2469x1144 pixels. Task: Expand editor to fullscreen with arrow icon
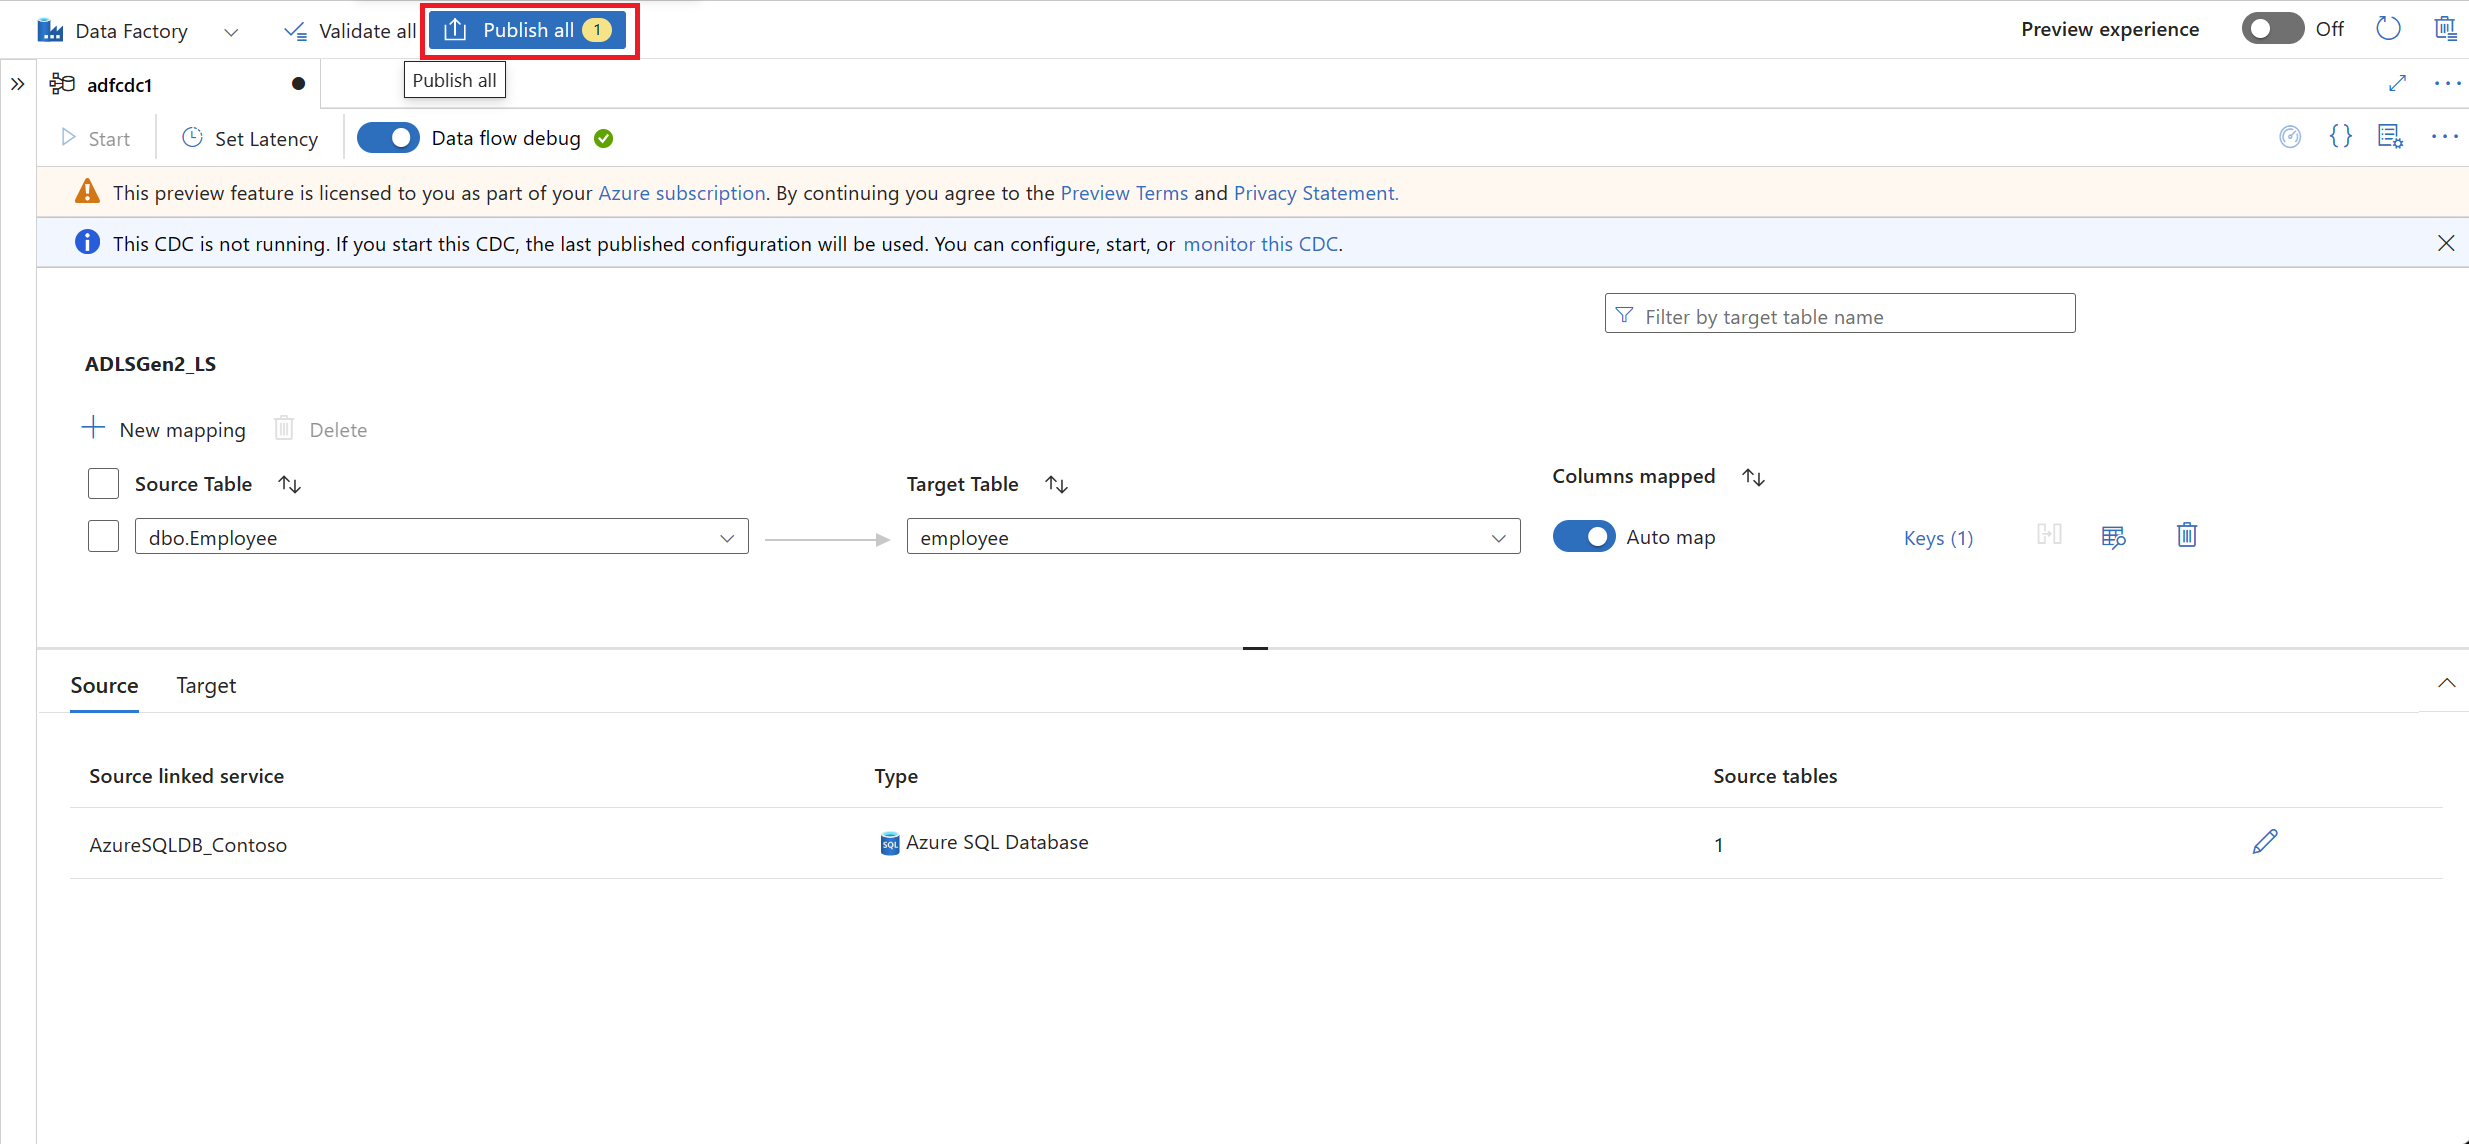point(2397,84)
